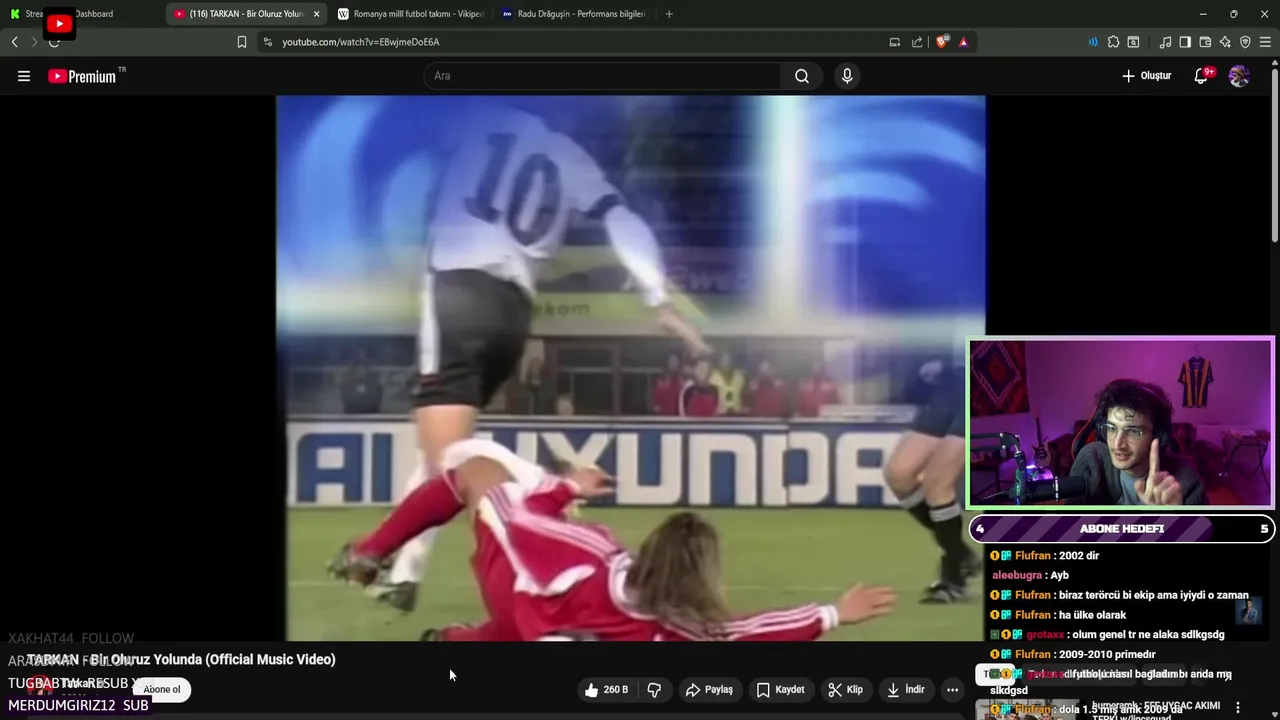Open YouTube notifications bell

coord(1202,76)
